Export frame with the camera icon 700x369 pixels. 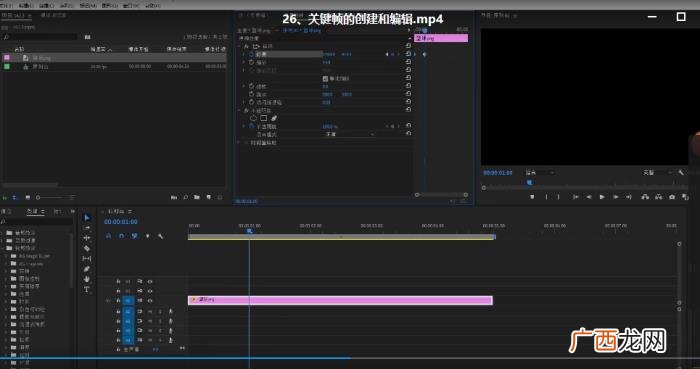pyautogui.click(x=672, y=197)
